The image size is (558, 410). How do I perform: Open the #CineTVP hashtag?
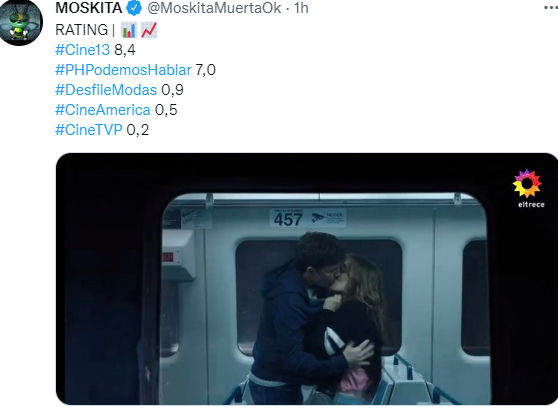coord(89,130)
